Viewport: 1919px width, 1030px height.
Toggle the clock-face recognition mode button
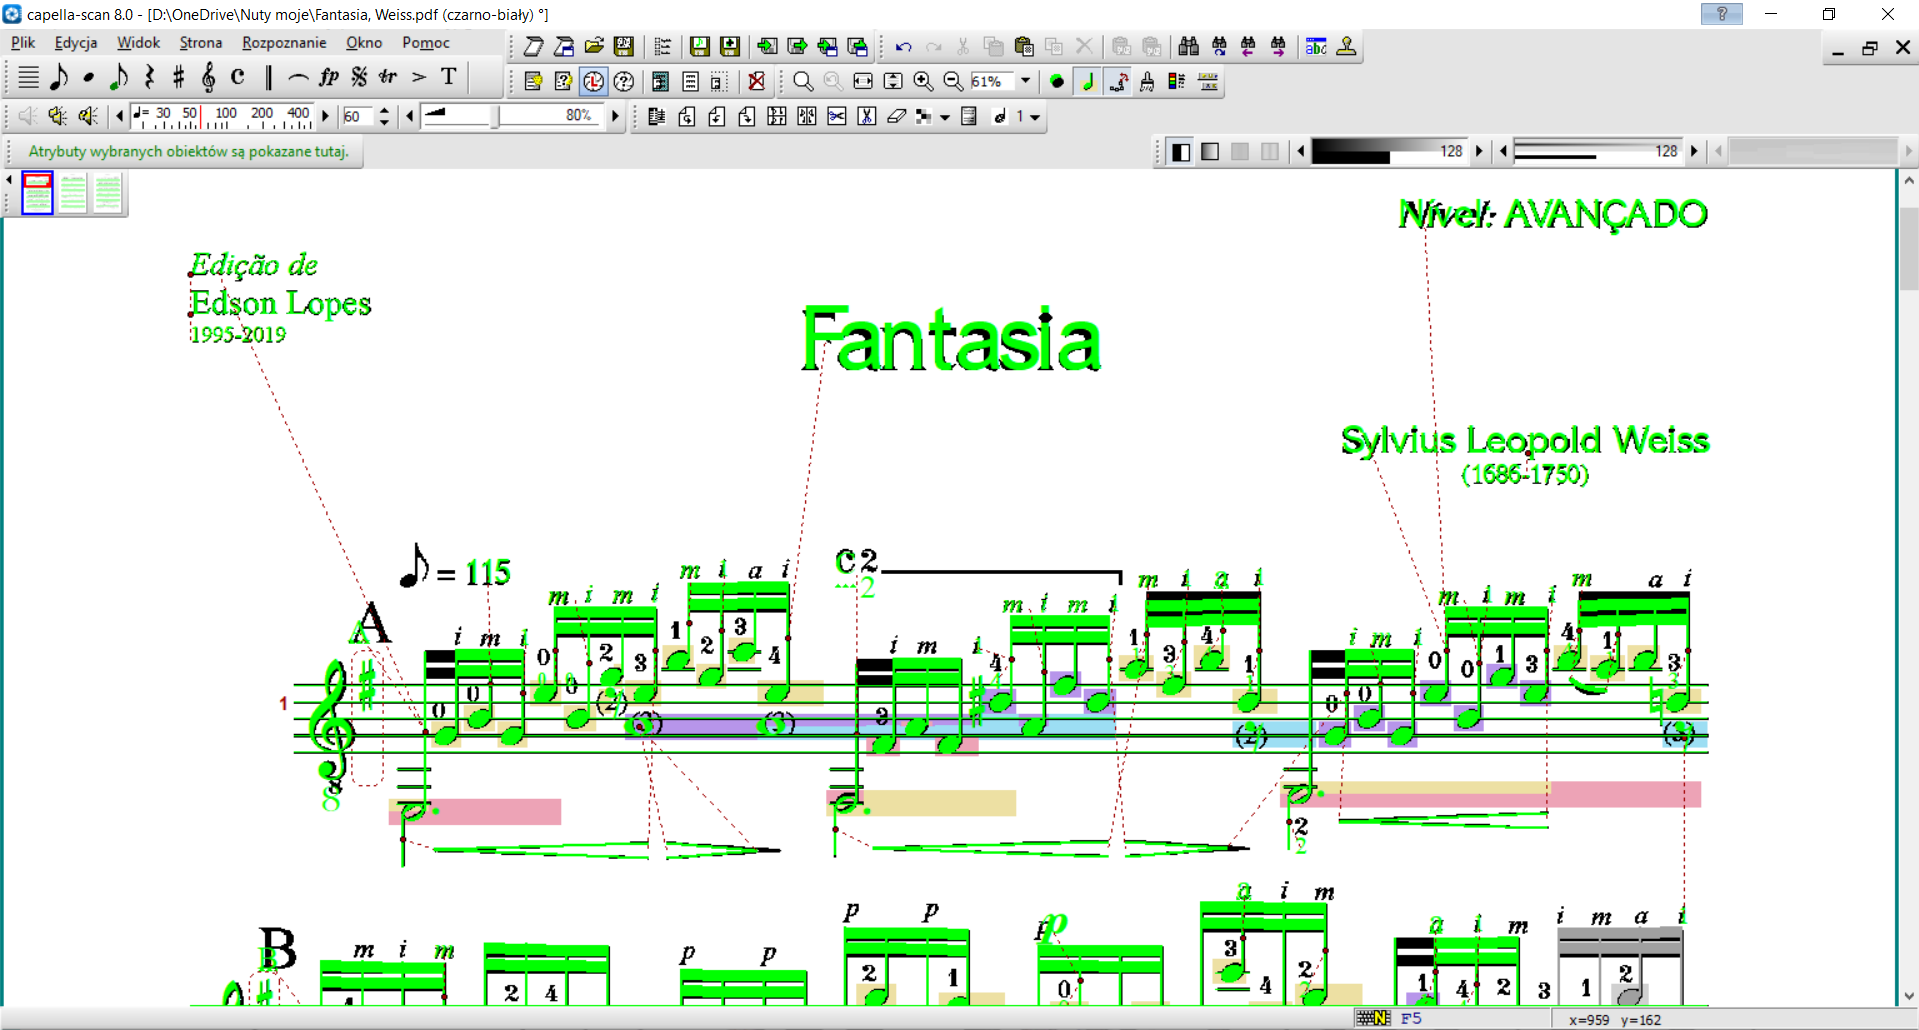(594, 82)
